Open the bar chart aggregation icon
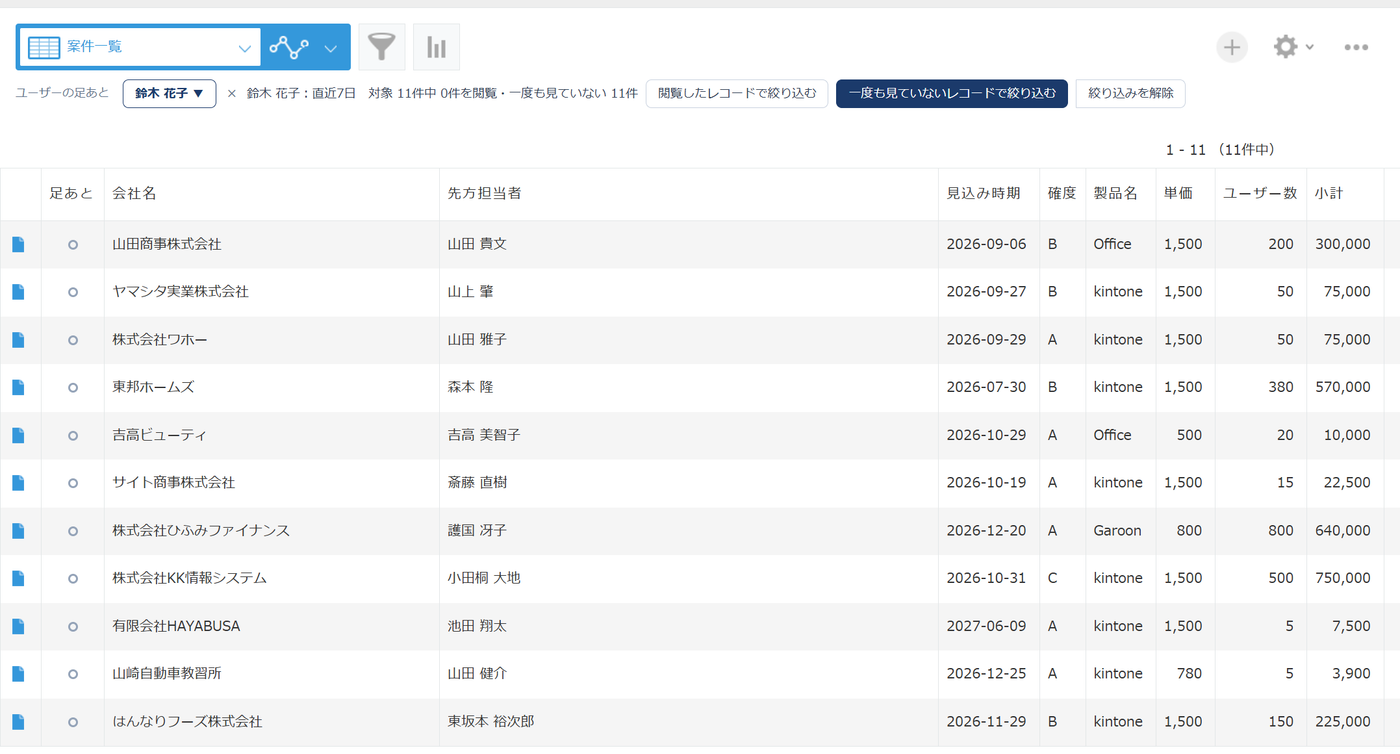1400x754 pixels. click(436, 47)
